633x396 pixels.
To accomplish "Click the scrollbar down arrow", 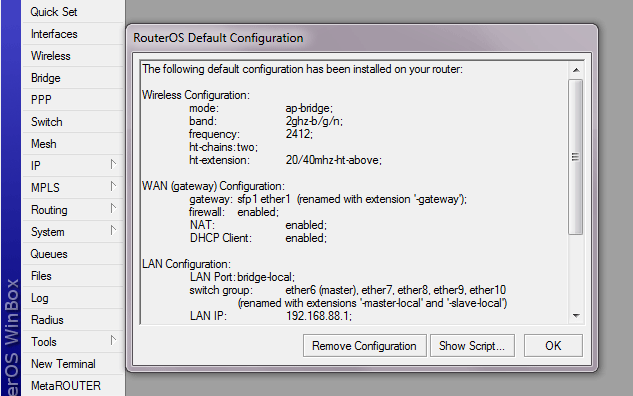I will coord(576,316).
